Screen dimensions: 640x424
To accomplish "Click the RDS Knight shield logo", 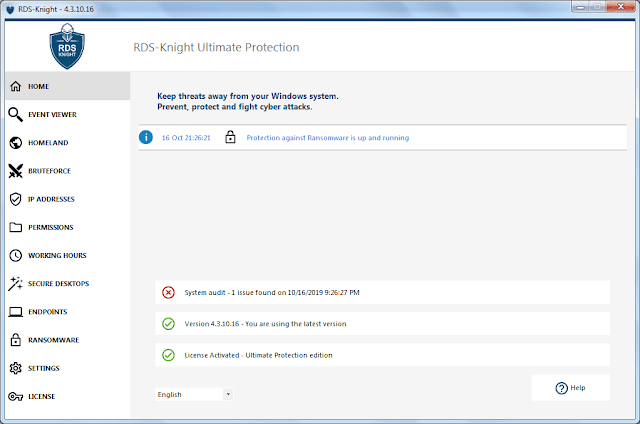I will (67, 46).
